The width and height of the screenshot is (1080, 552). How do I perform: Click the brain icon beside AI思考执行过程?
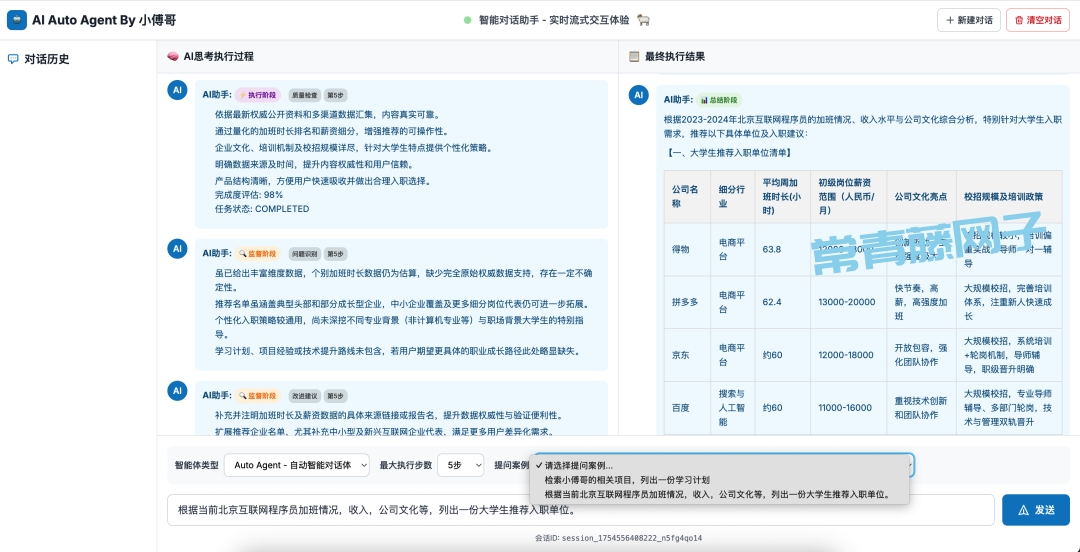173,57
